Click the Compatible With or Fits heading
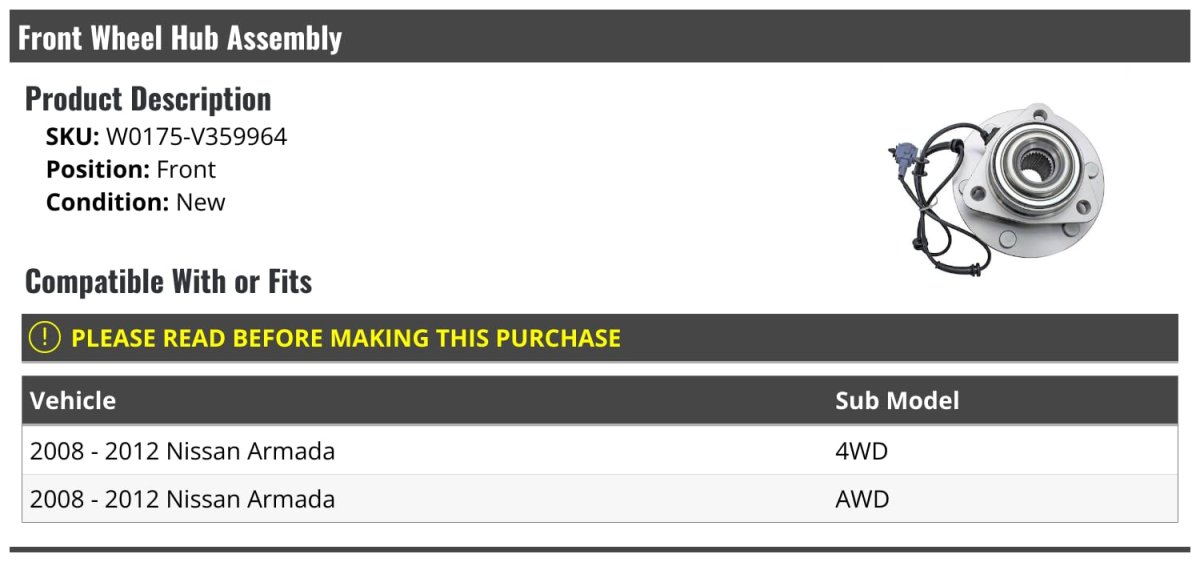 (168, 282)
